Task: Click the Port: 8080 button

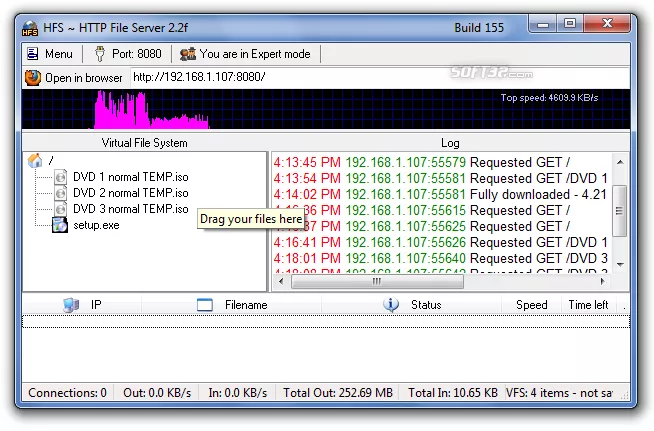Action: (x=128, y=54)
